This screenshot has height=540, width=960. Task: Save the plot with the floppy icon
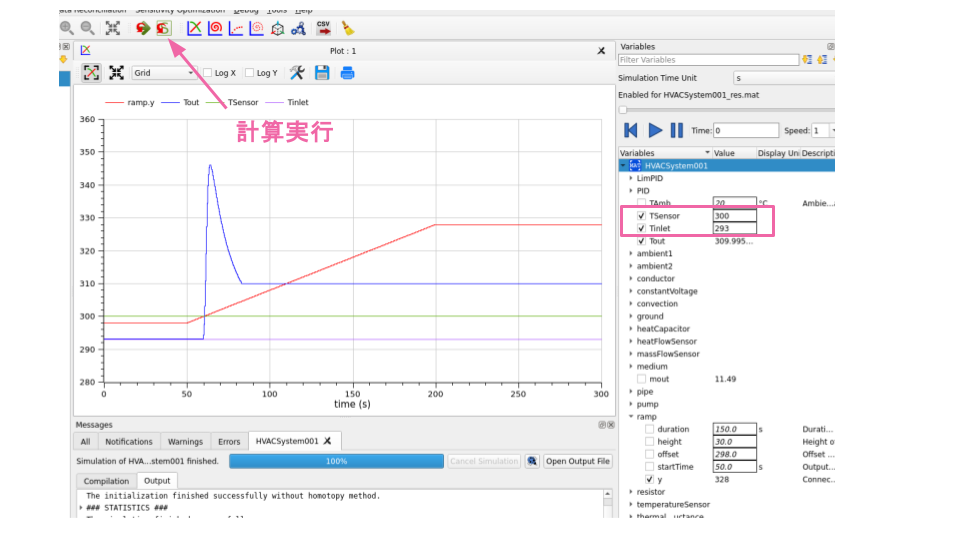coord(322,73)
